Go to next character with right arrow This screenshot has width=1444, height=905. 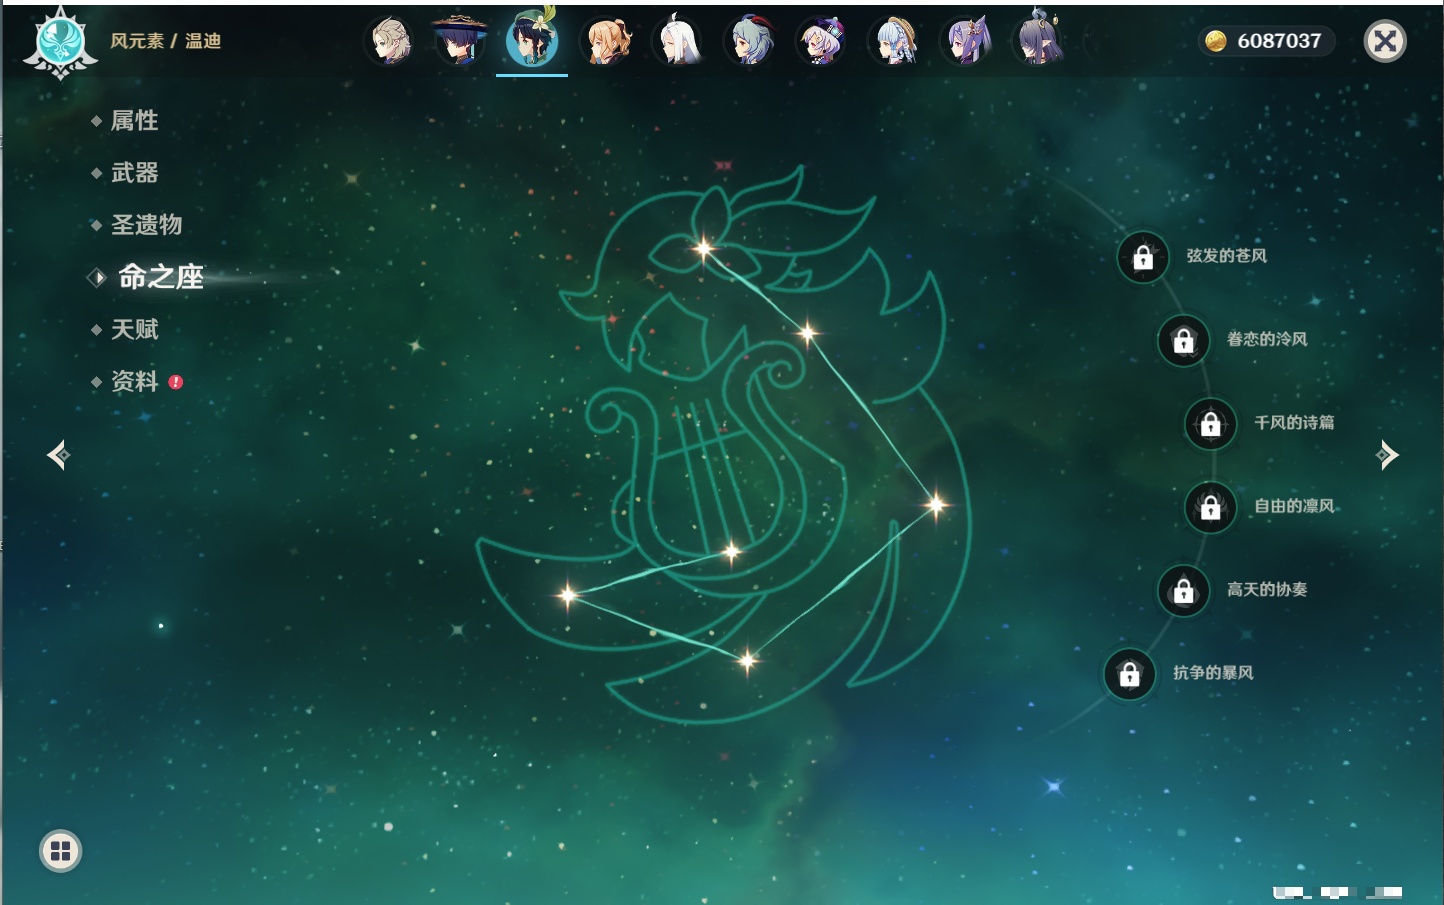coord(1387,455)
